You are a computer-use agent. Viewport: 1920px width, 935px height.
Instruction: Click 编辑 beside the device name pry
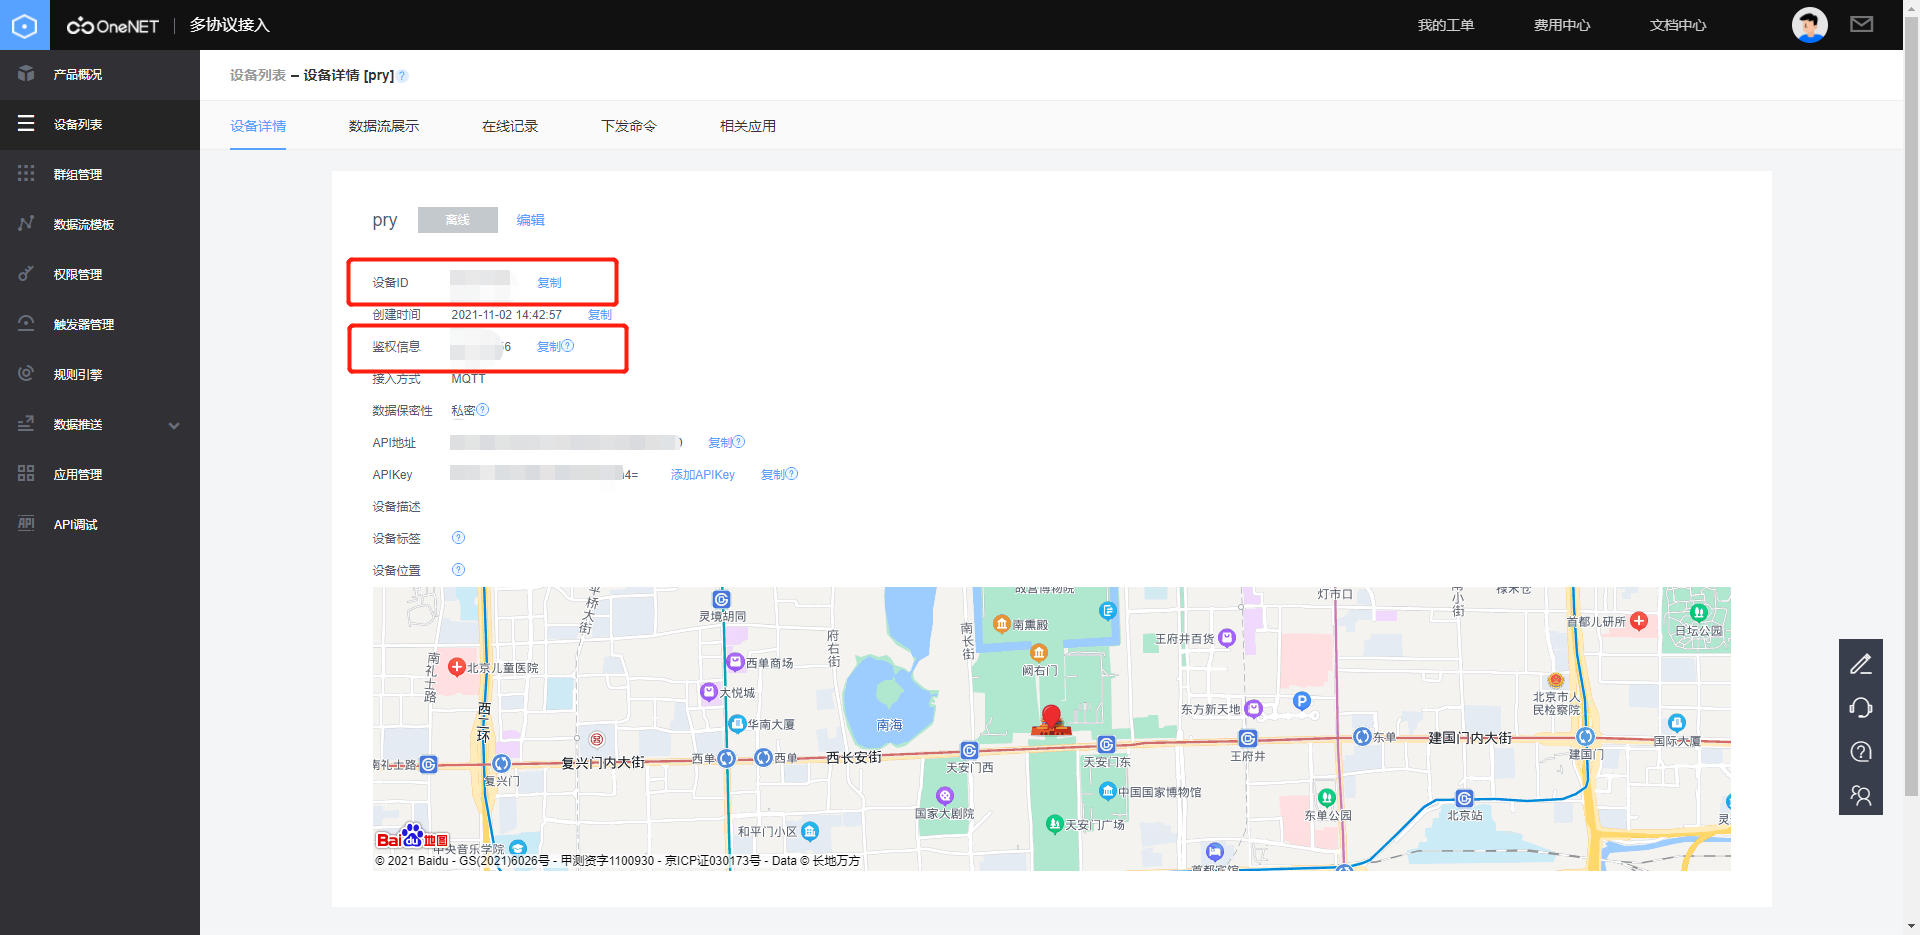click(x=530, y=219)
